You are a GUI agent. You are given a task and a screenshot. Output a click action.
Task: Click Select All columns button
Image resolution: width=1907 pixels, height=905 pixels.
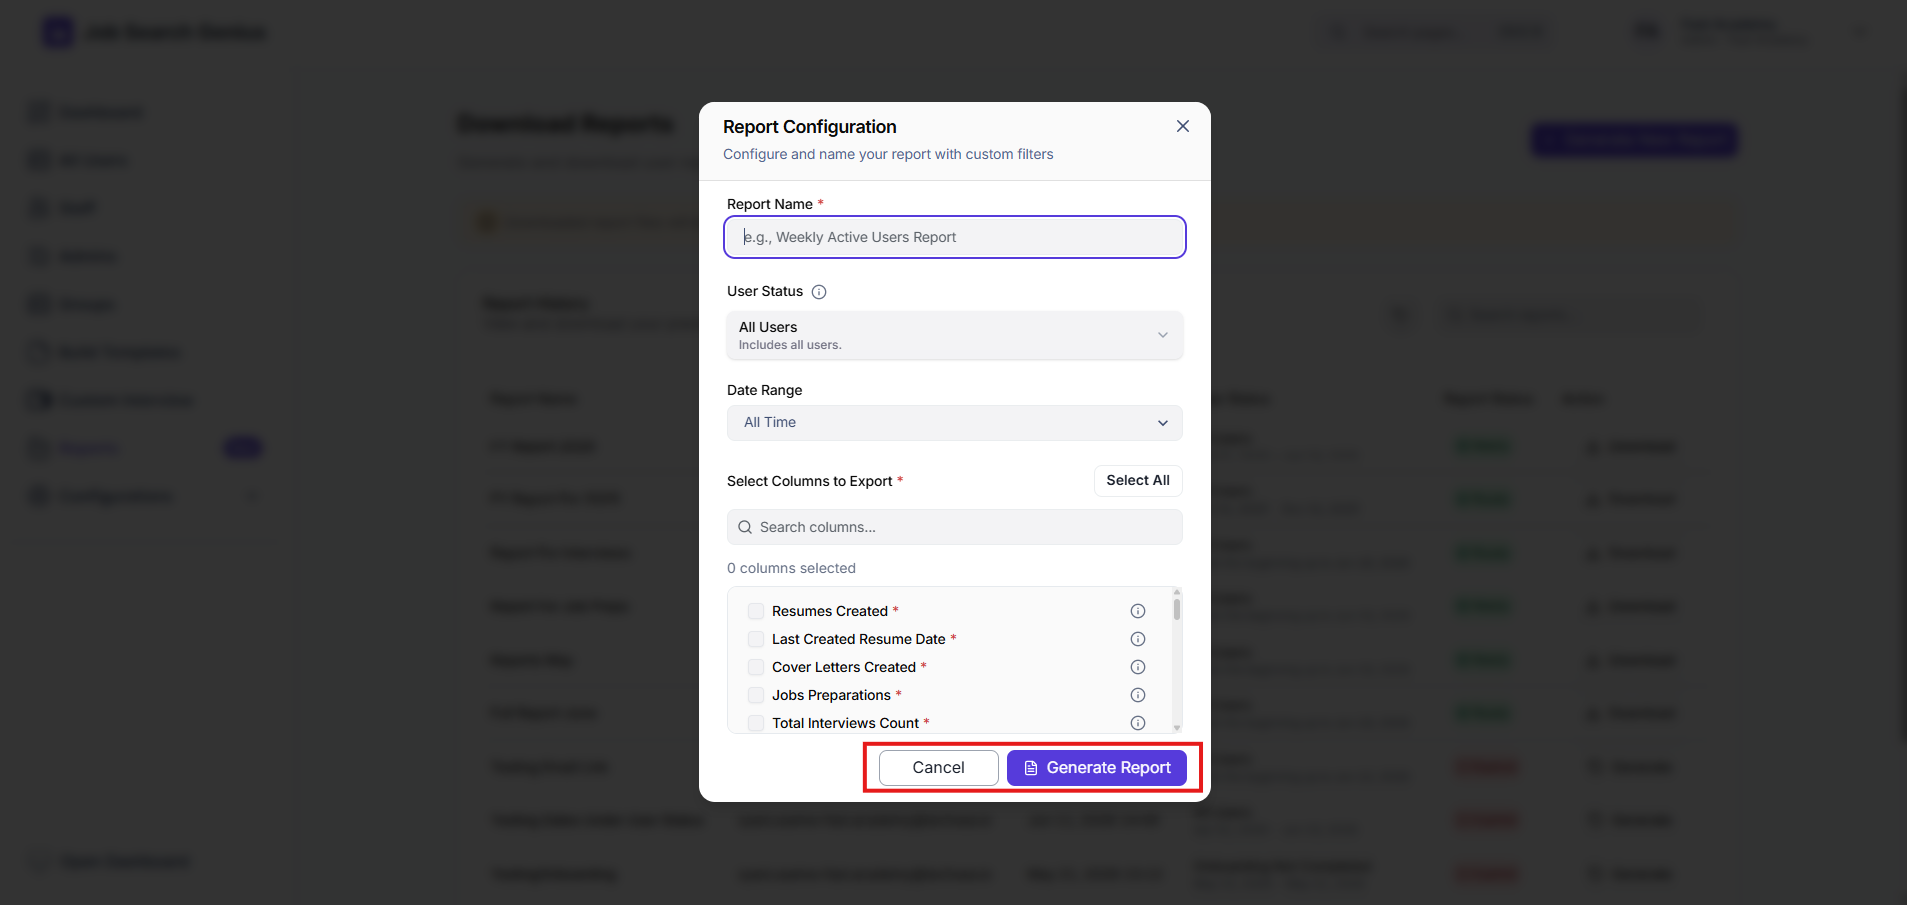[x=1138, y=481]
